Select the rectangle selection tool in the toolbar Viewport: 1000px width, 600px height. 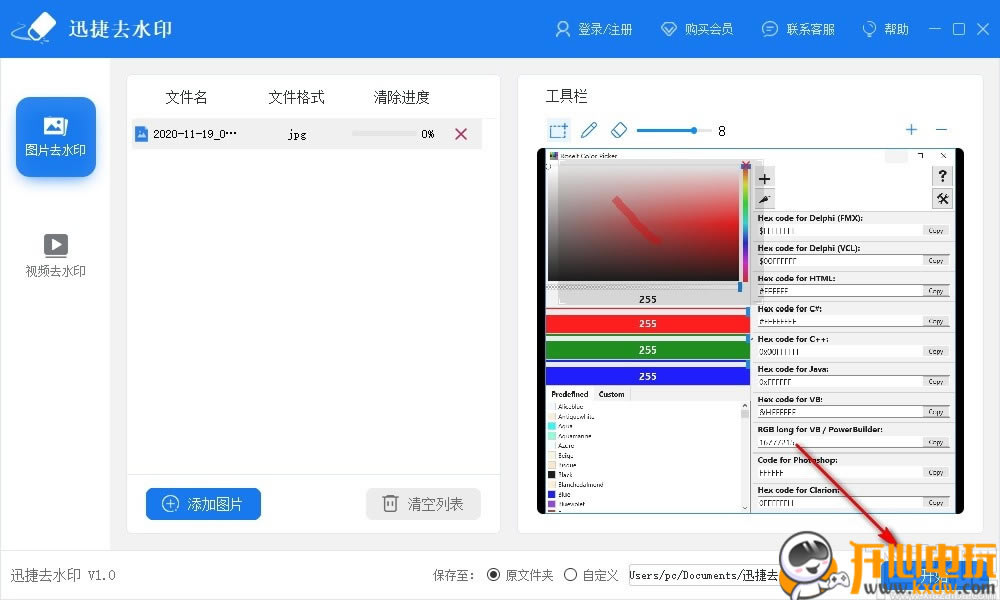pyautogui.click(x=559, y=130)
